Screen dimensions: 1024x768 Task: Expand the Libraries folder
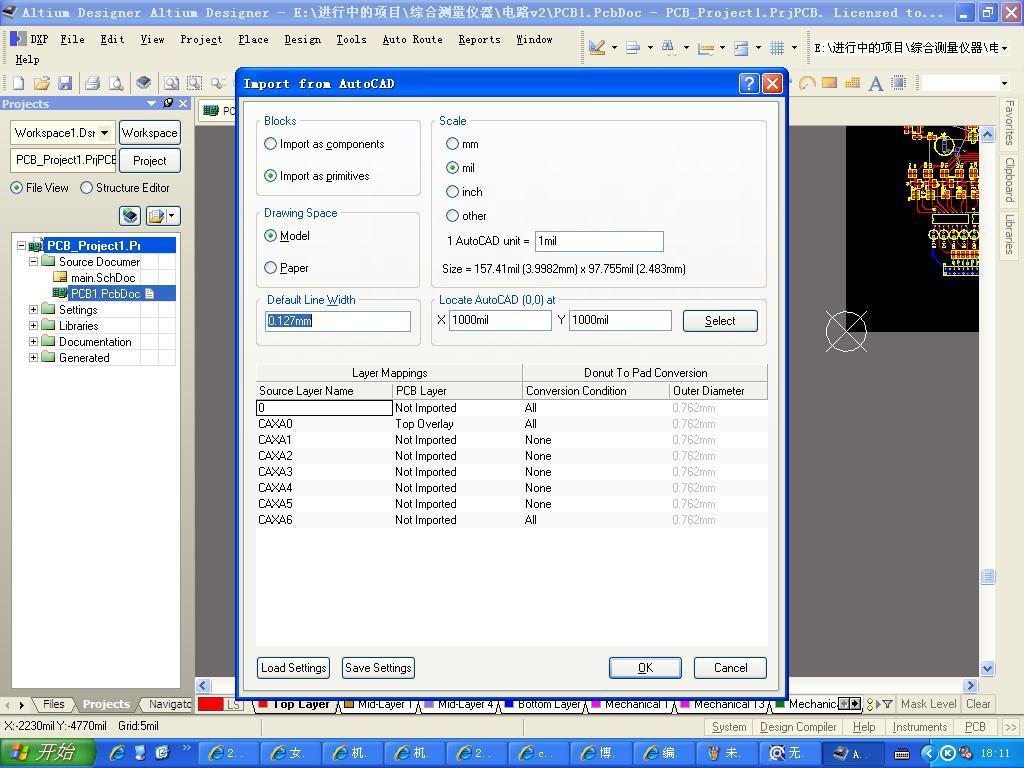tap(33, 325)
